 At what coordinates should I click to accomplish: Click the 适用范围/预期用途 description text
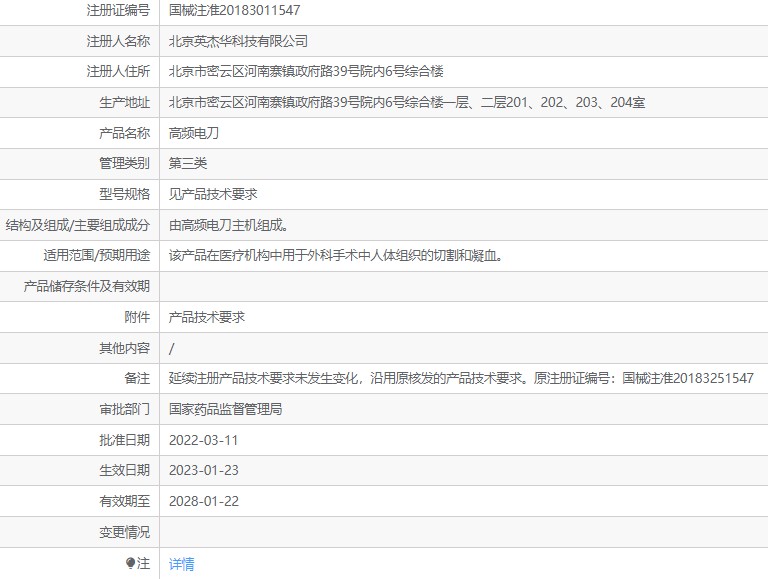(336, 255)
